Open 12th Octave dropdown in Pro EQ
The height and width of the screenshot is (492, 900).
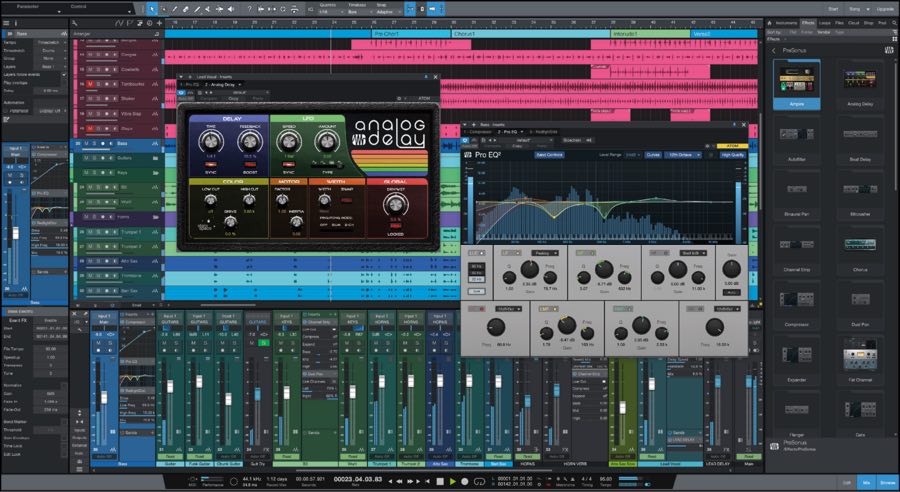682,155
